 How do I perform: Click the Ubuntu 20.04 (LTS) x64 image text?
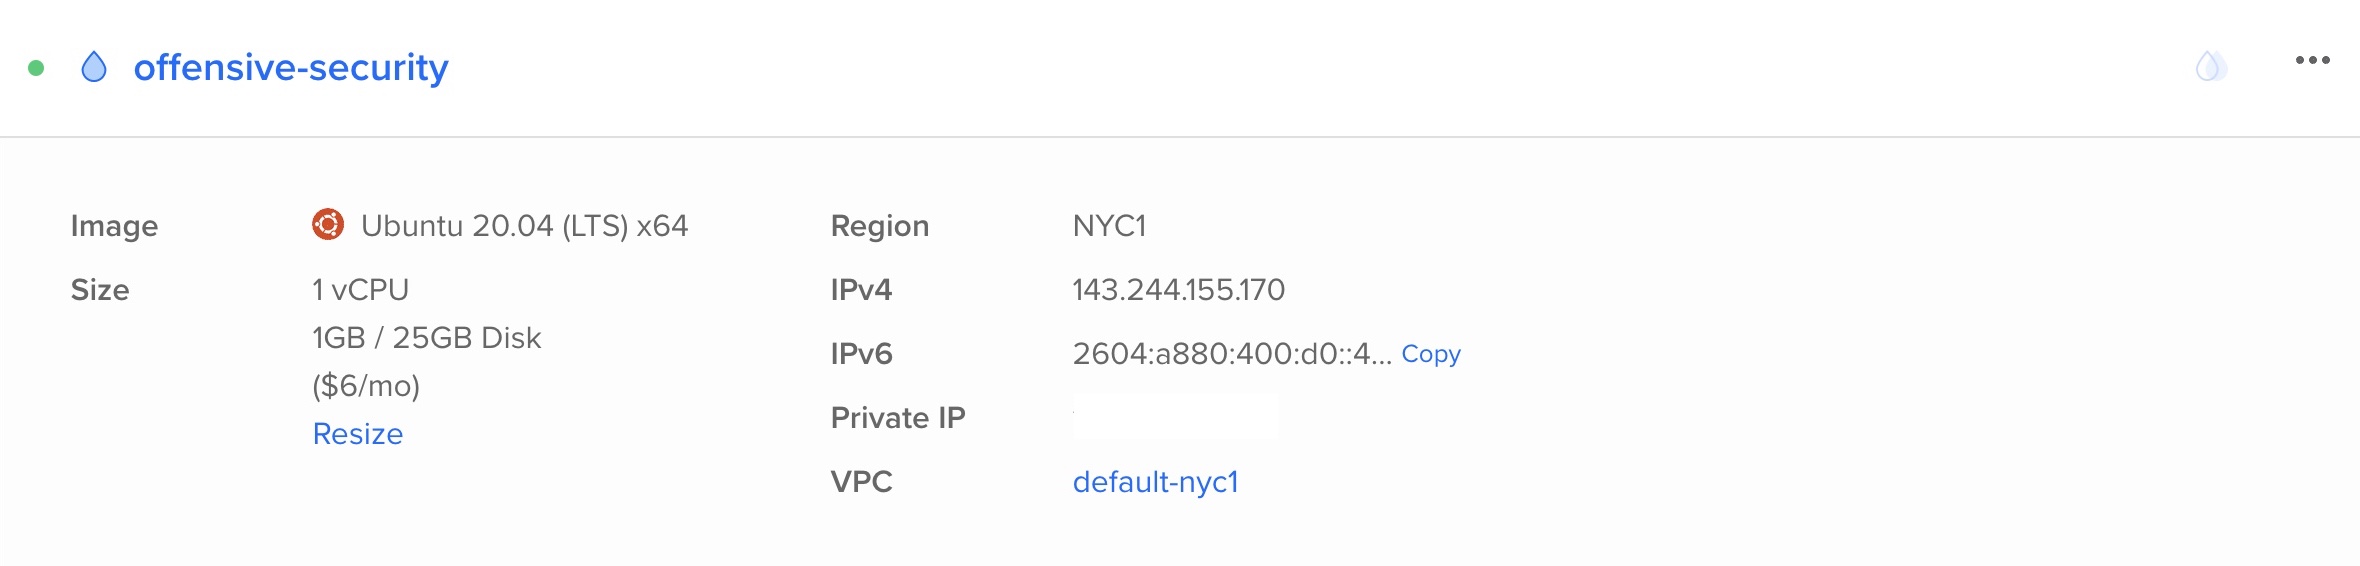pyautogui.click(x=525, y=226)
